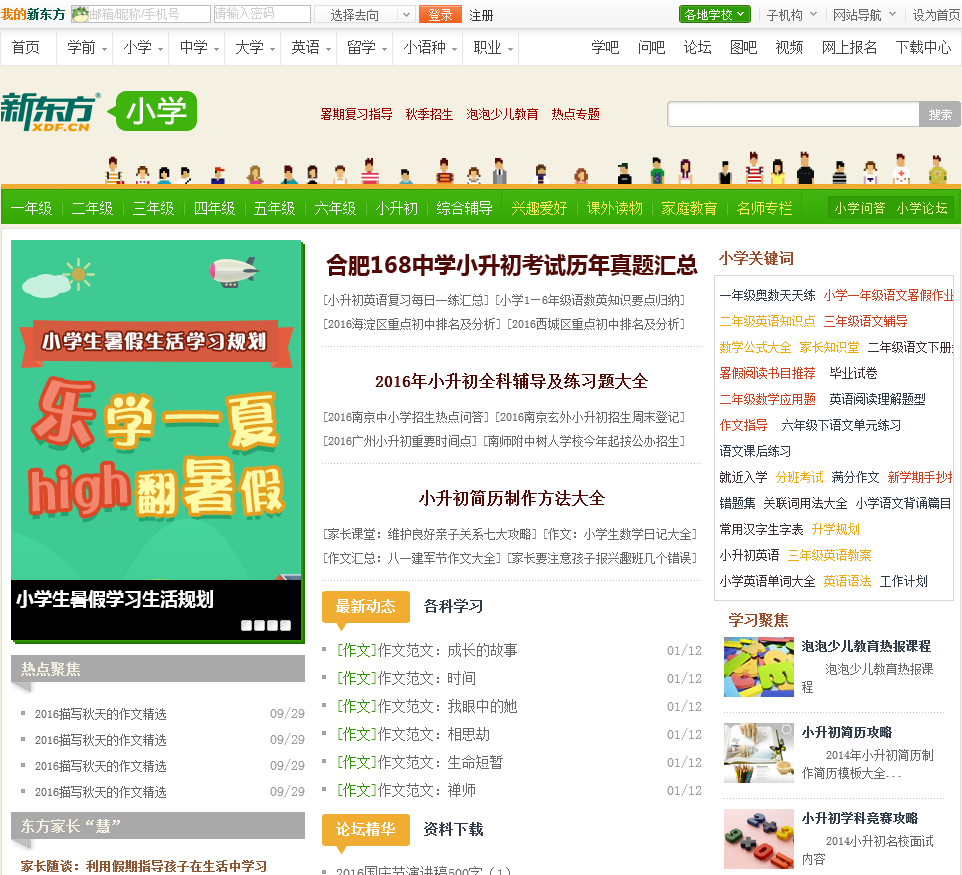The height and width of the screenshot is (875, 962).
Task: Expand the 子机构 dropdown
Action: pyautogui.click(x=792, y=15)
